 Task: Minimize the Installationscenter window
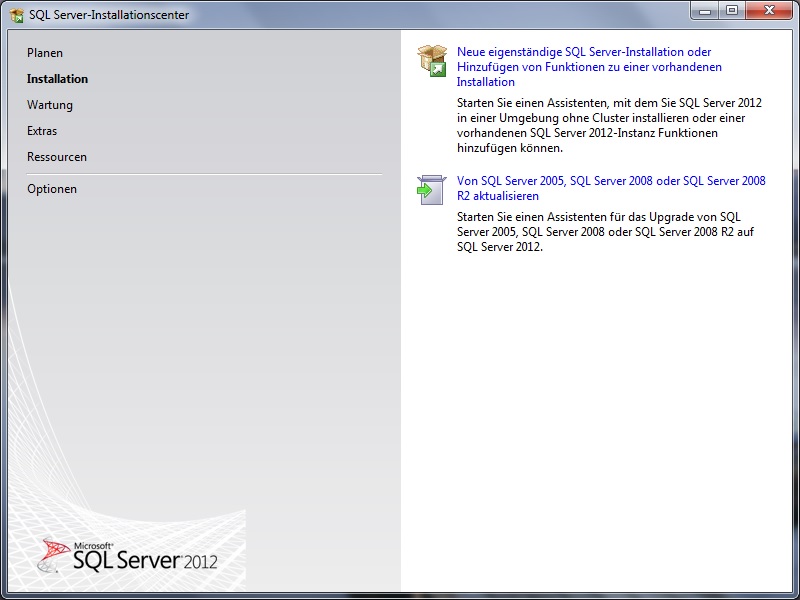point(705,11)
